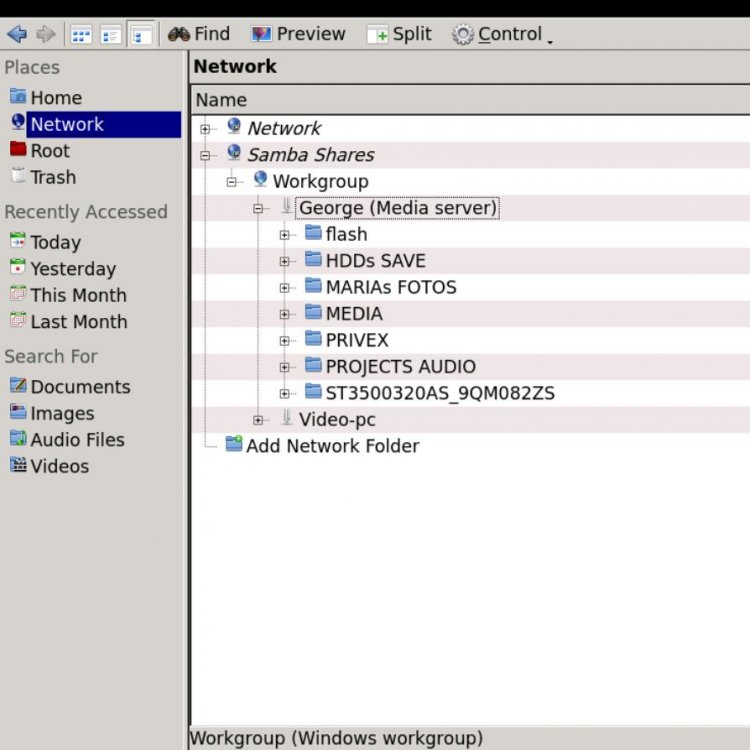Expand the MEDIA folder
The height and width of the screenshot is (750, 750).
tap(285, 314)
